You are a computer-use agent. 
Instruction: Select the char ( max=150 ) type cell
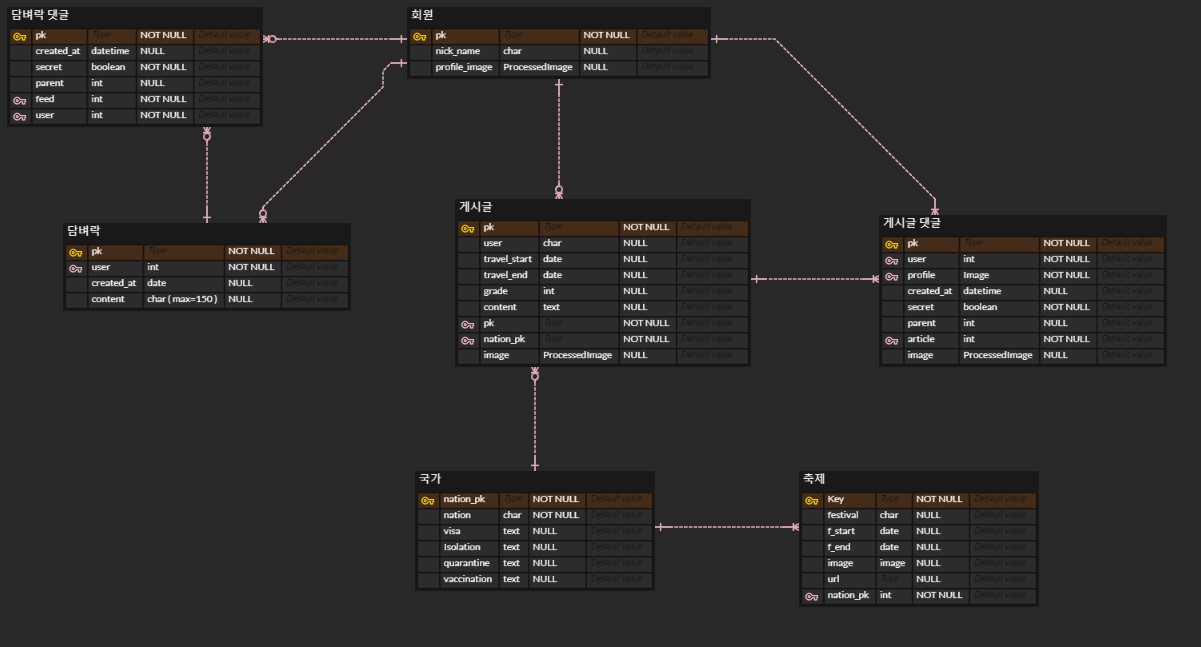(182, 299)
